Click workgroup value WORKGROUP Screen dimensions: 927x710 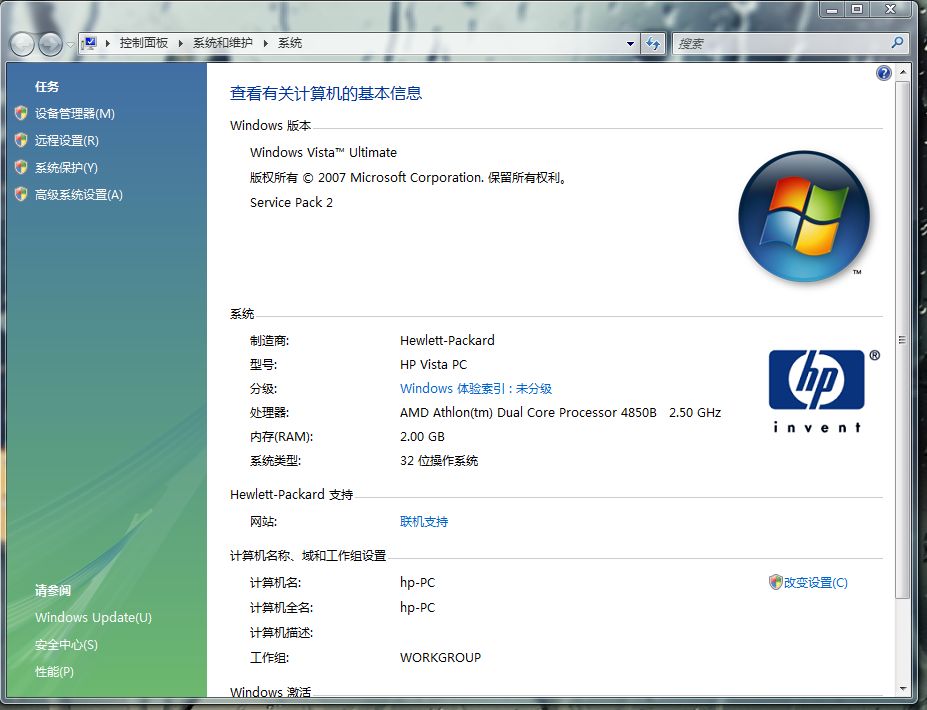(x=440, y=657)
